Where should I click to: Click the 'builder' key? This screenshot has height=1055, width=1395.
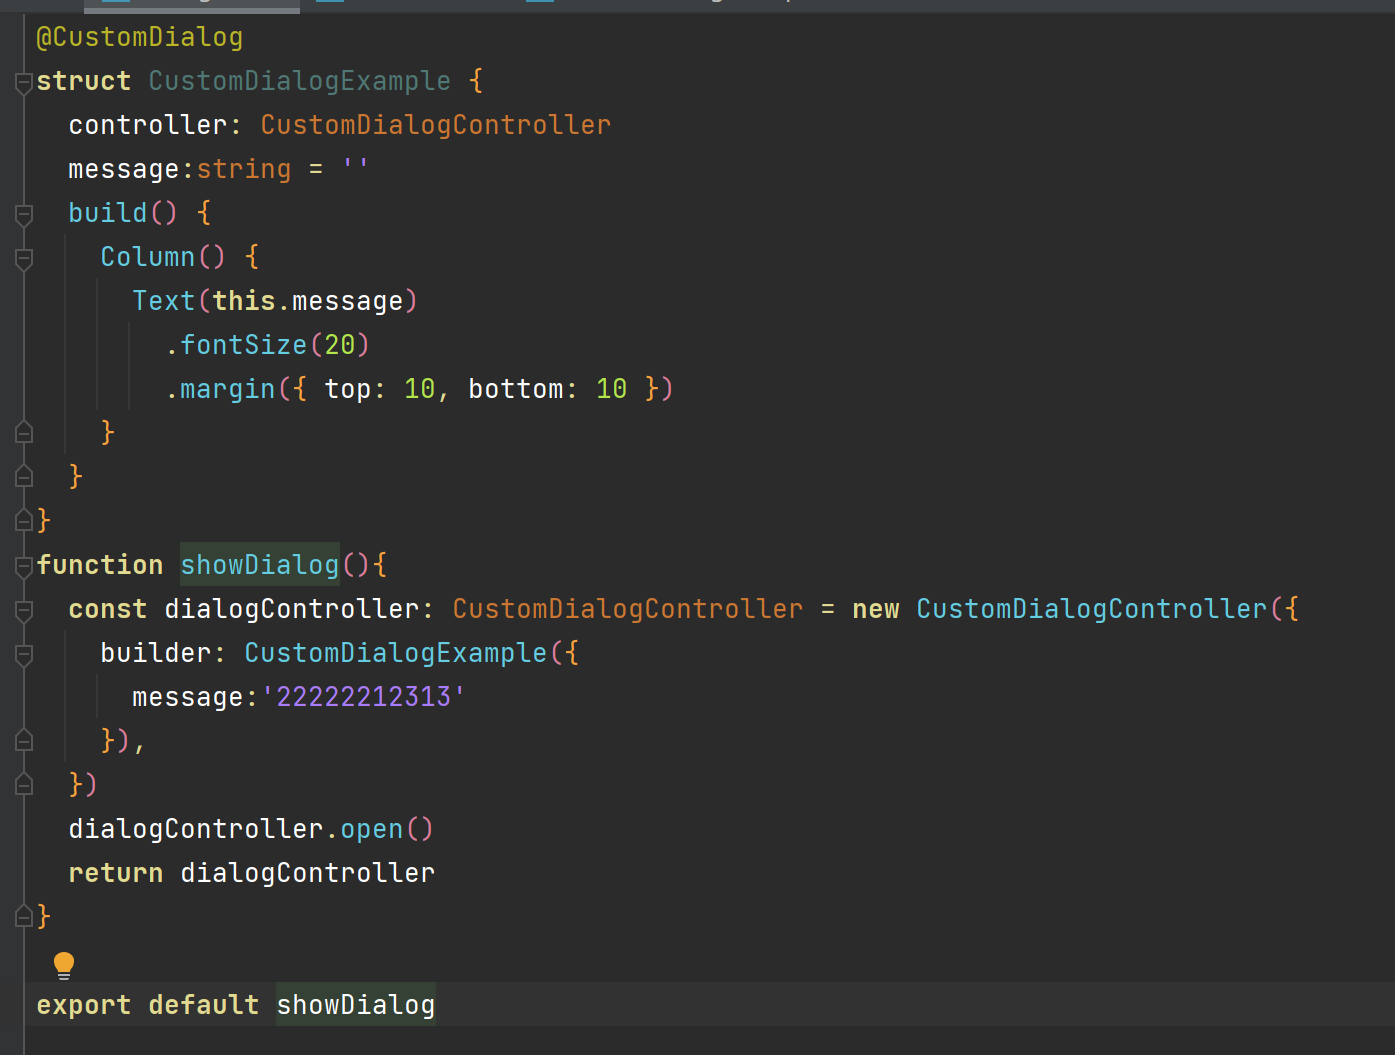(156, 653)
